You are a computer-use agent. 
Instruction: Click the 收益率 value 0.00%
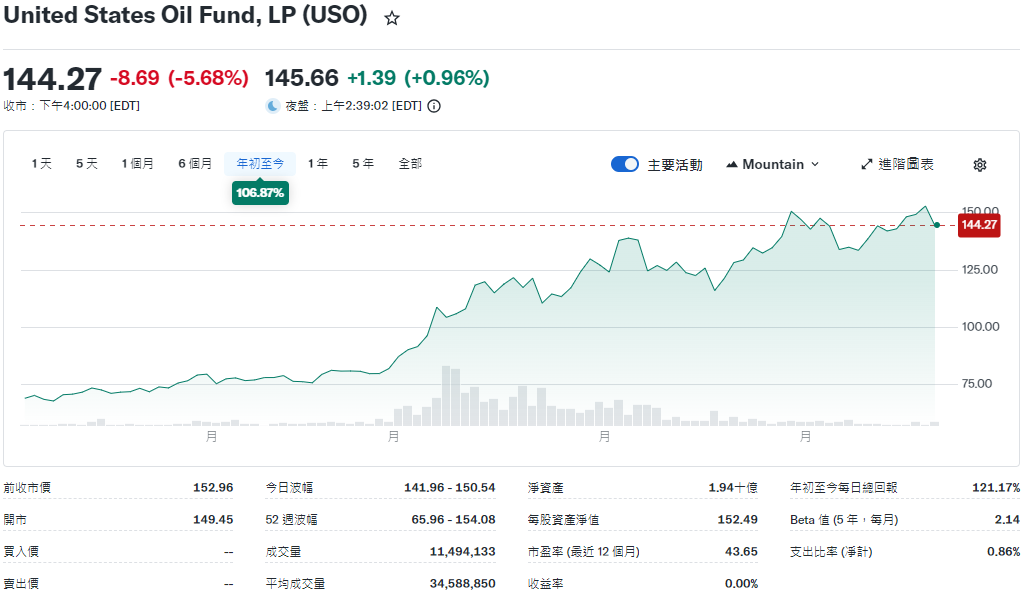742,583
